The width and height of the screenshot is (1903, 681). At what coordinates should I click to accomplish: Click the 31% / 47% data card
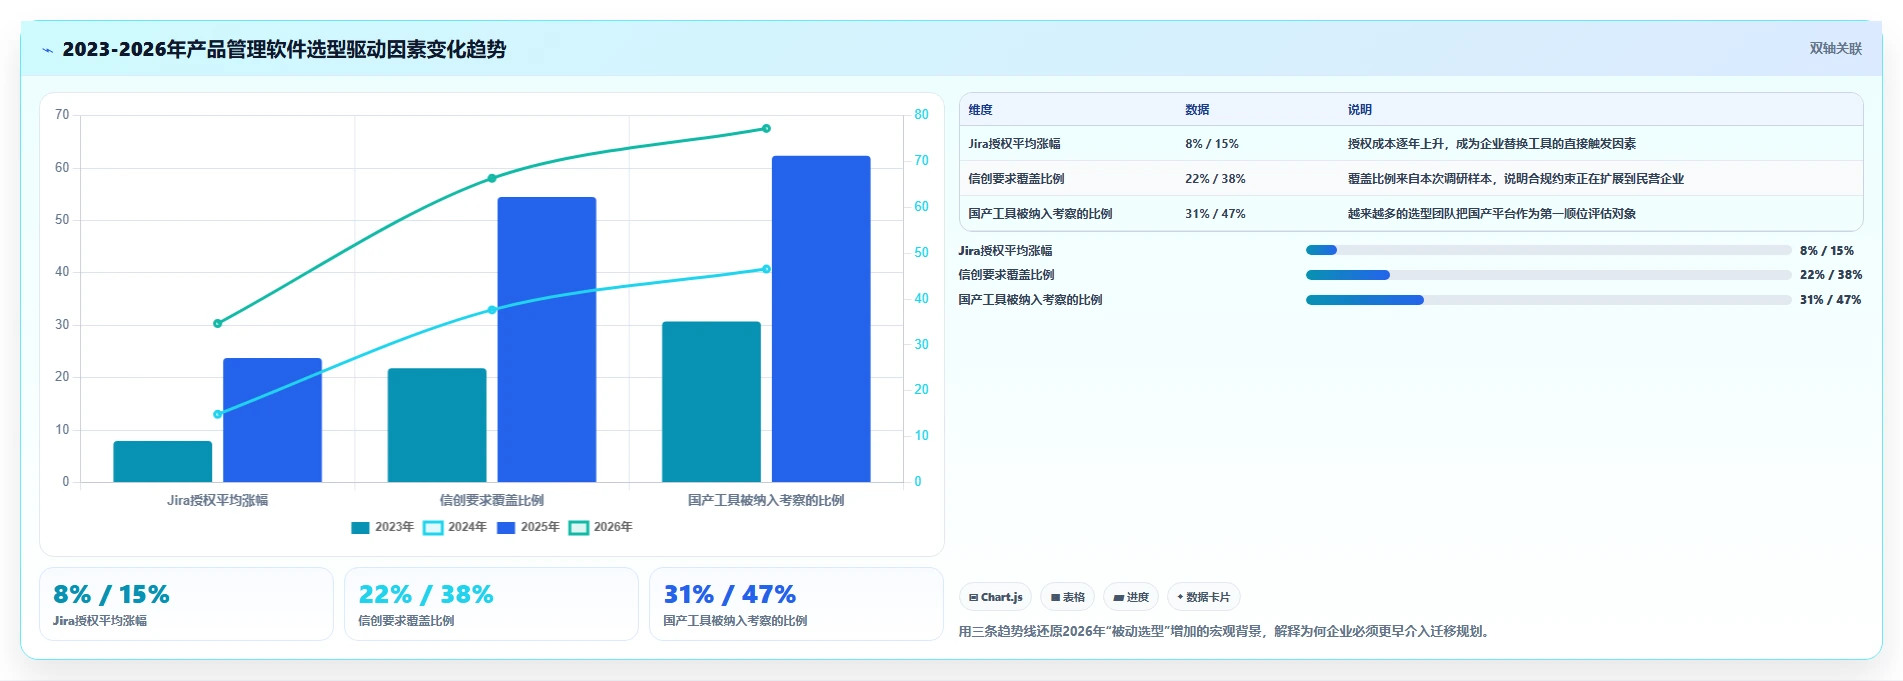[x=796, y=604]
